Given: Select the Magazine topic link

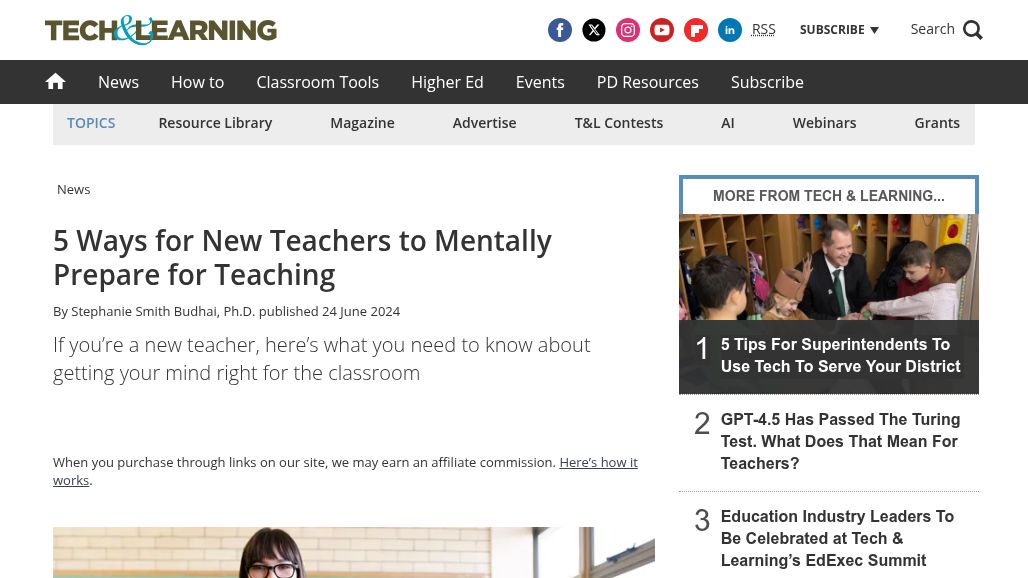Looking at the screenshot, I should (x=362, y=123).
